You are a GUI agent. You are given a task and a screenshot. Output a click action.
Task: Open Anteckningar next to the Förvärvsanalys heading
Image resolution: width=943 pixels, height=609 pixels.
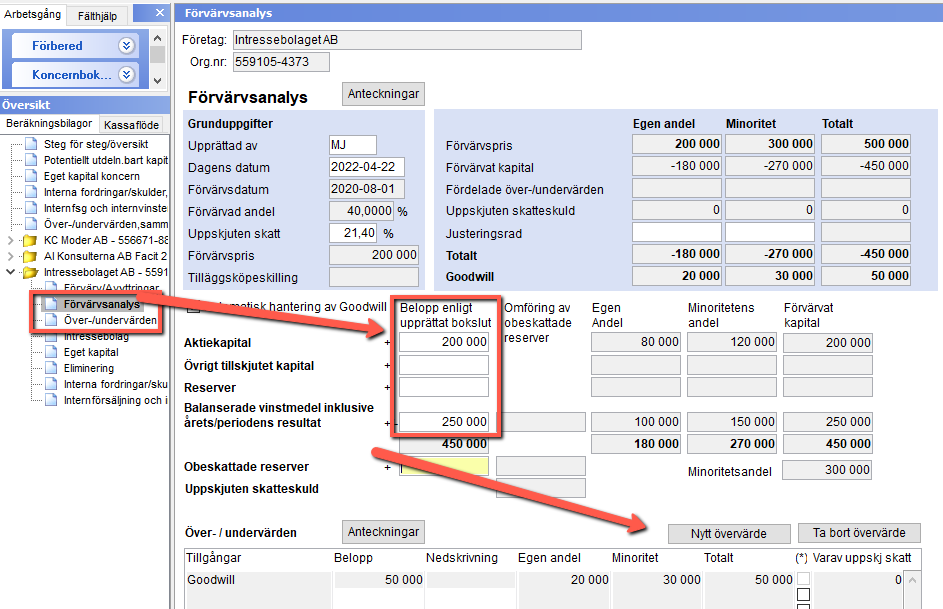pos(383,94)
